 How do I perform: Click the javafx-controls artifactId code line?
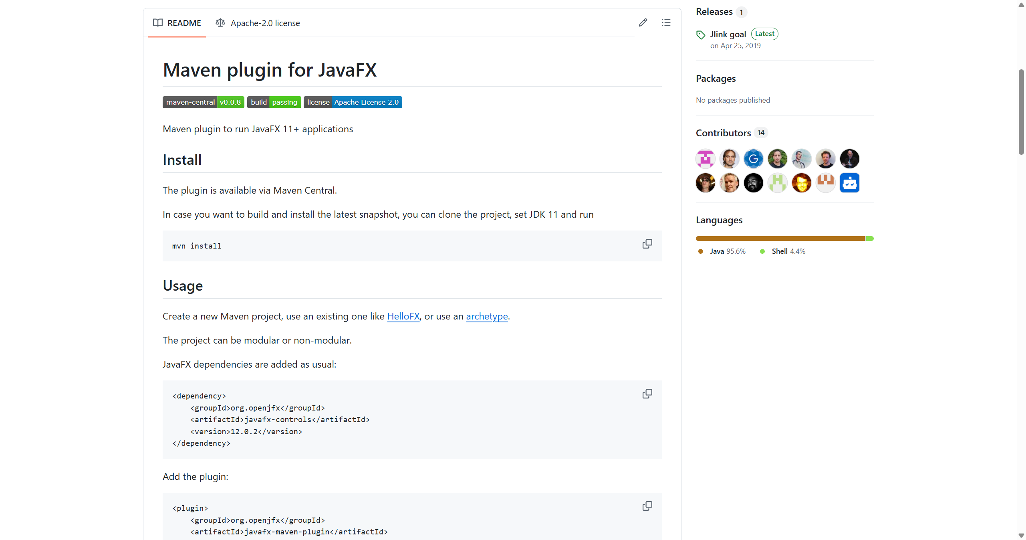[280, 420]
